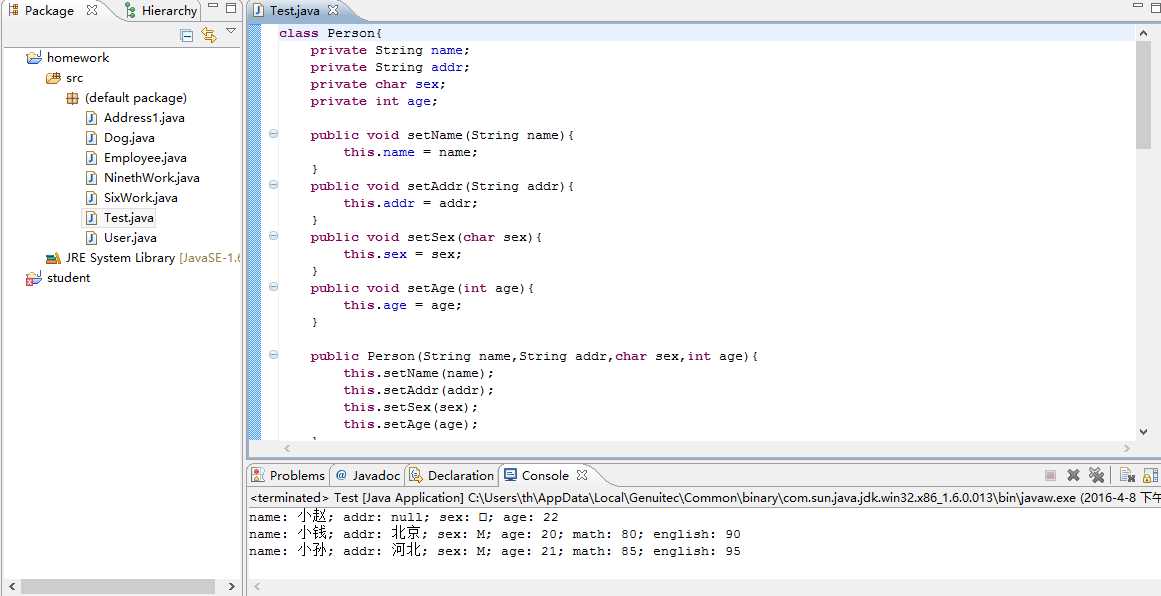Switch to the Hierarchy tab
This screenshot has height=596, width=1161.
click(169, 10)
